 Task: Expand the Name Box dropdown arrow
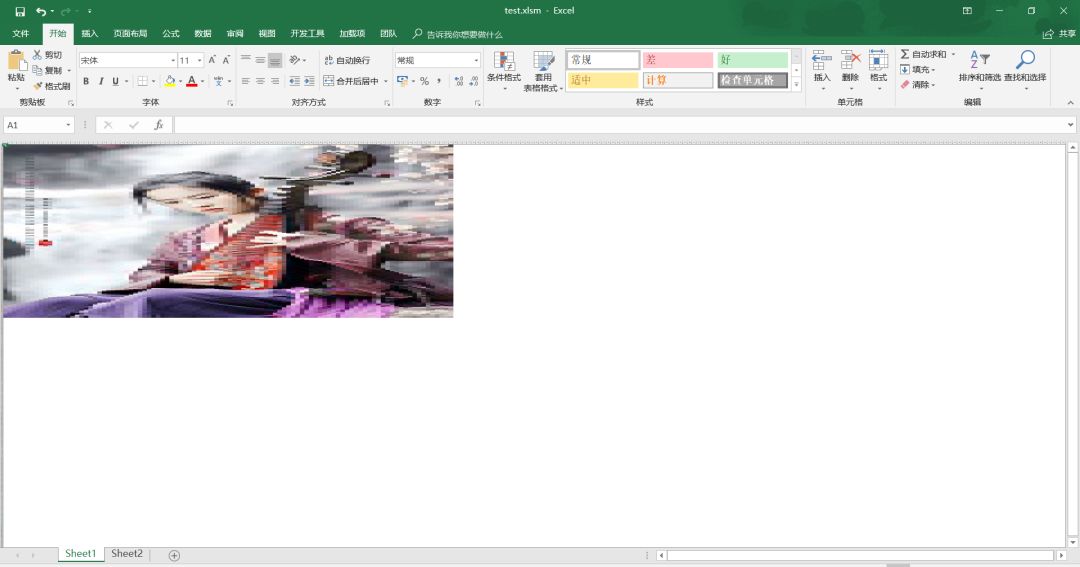[69, 125]
